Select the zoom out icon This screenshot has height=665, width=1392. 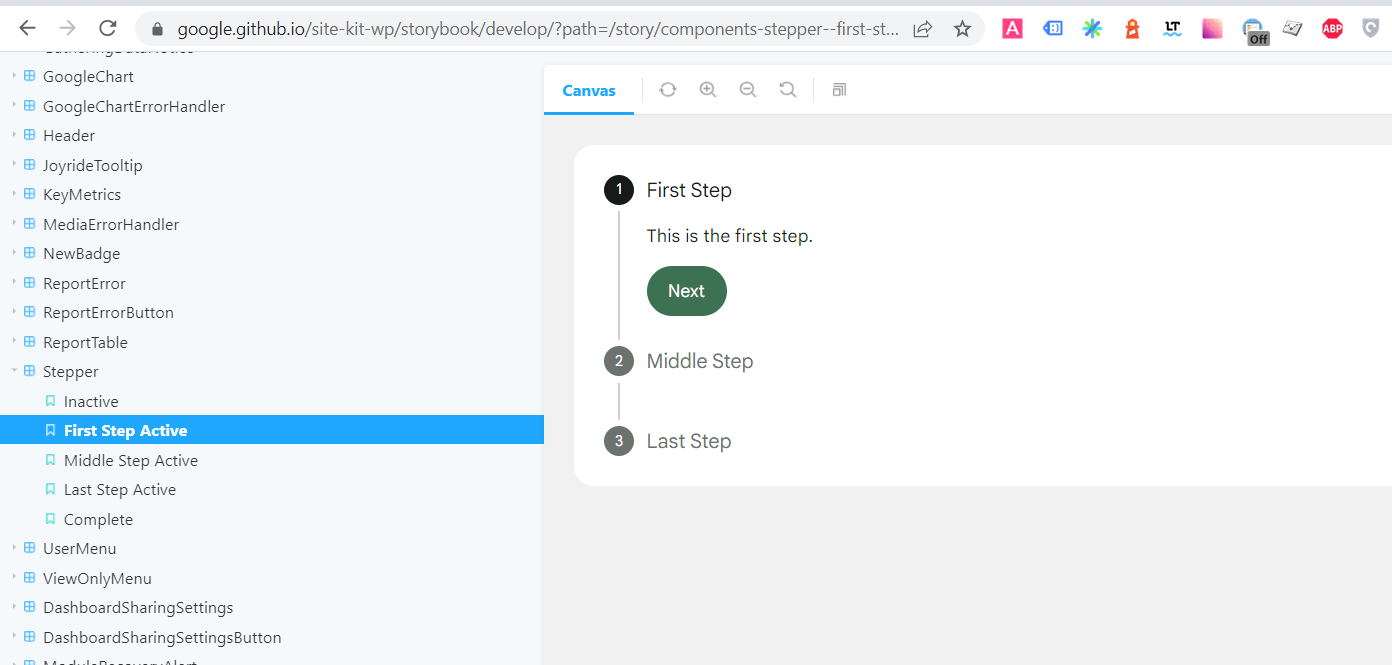(x=747, y=90)
